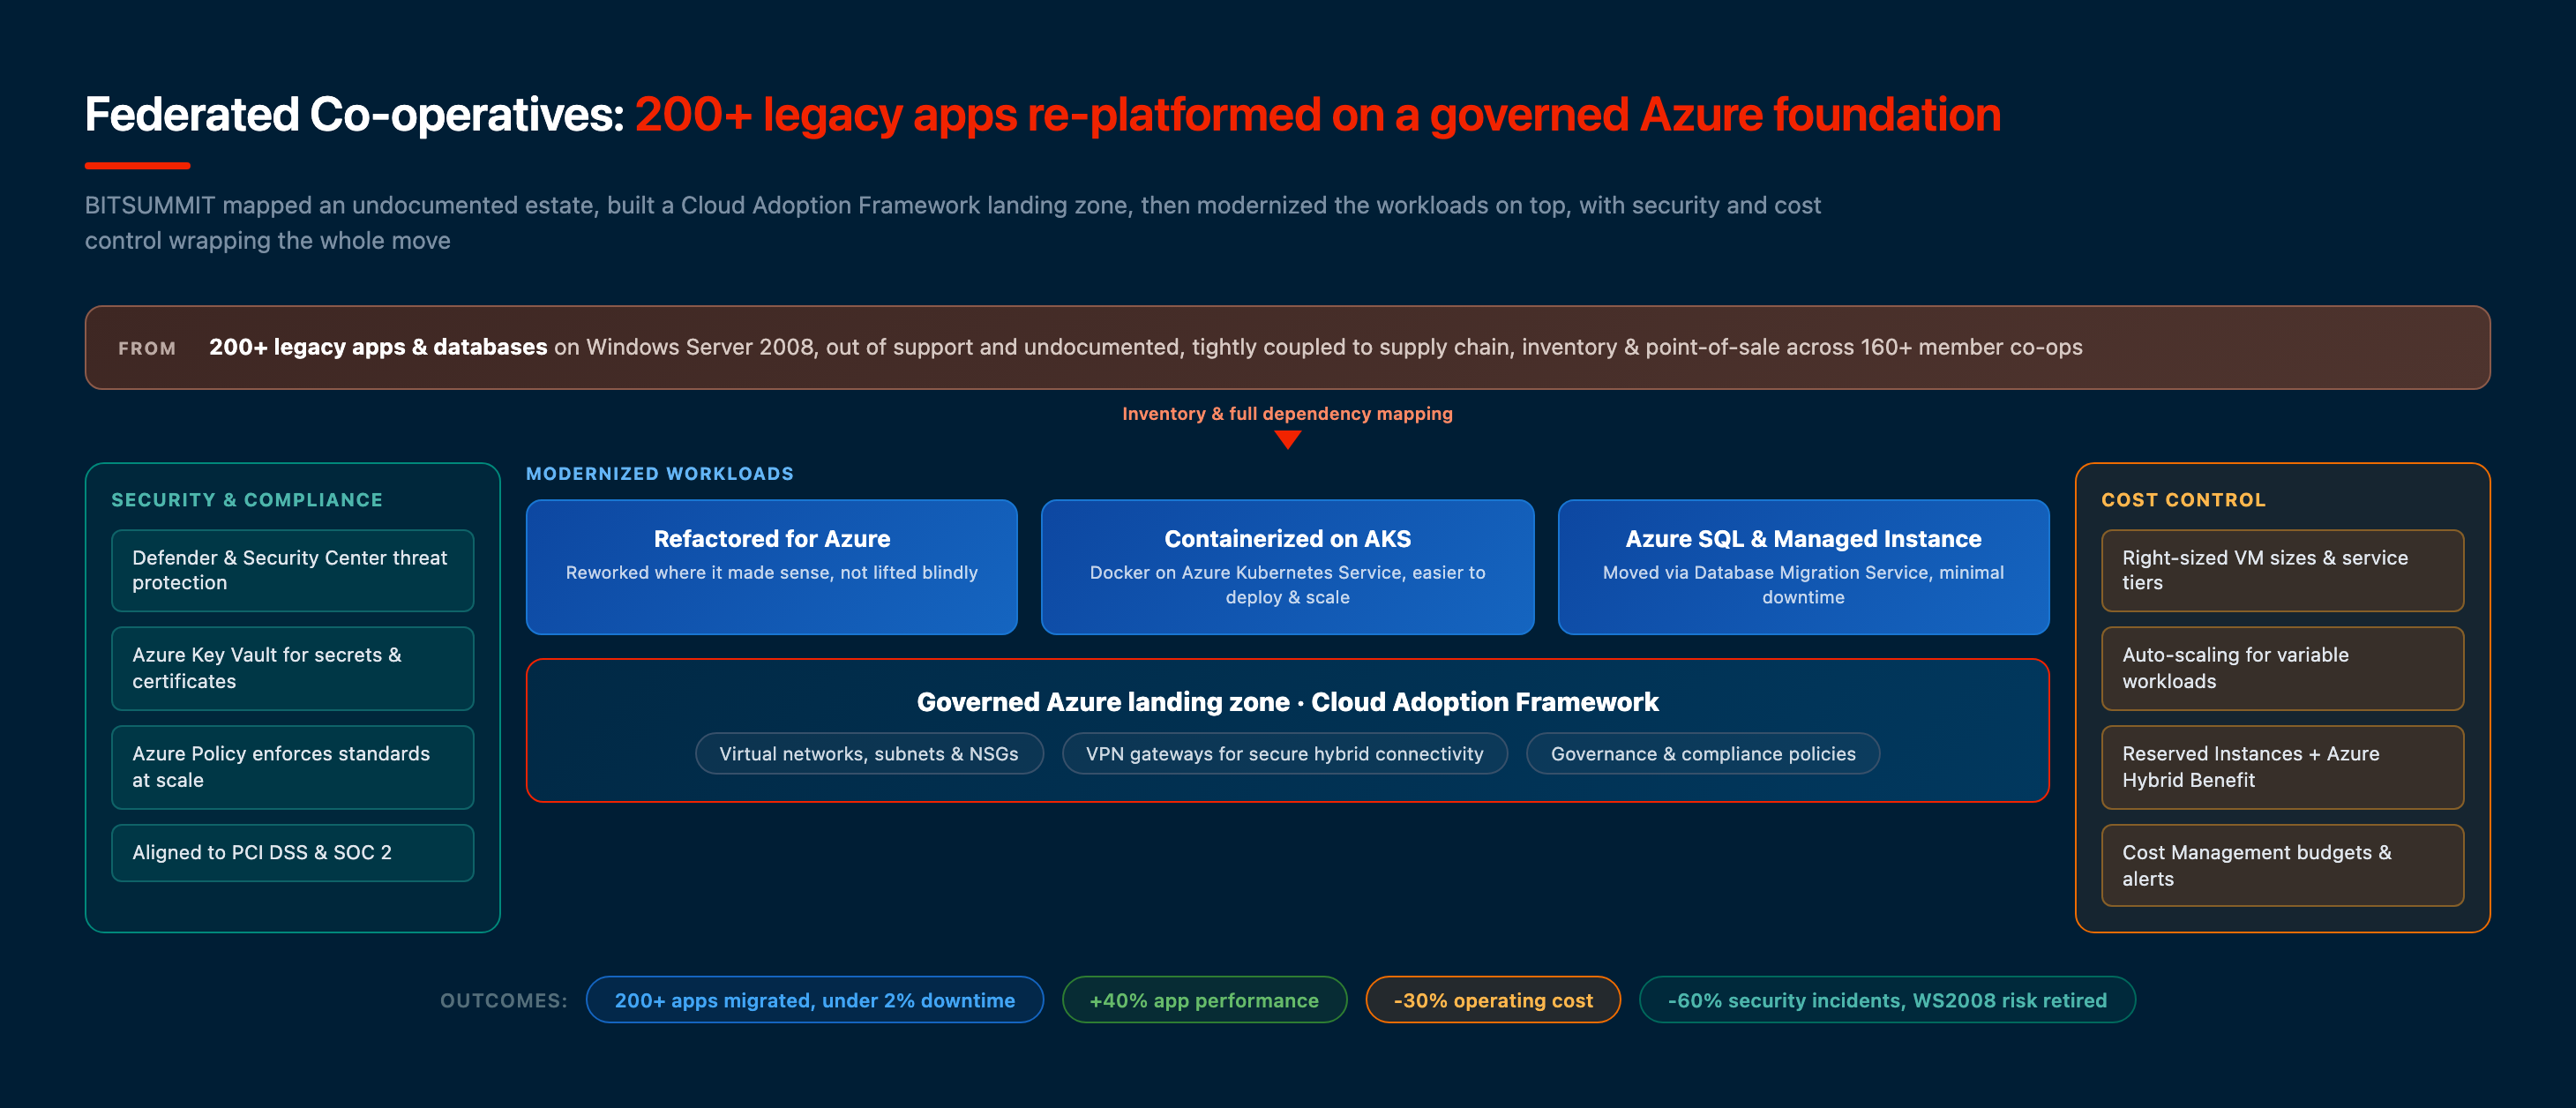Click the COST CONTROL heading
The height and width of the screenshot is (1108, 2576).
point(2183,499)
